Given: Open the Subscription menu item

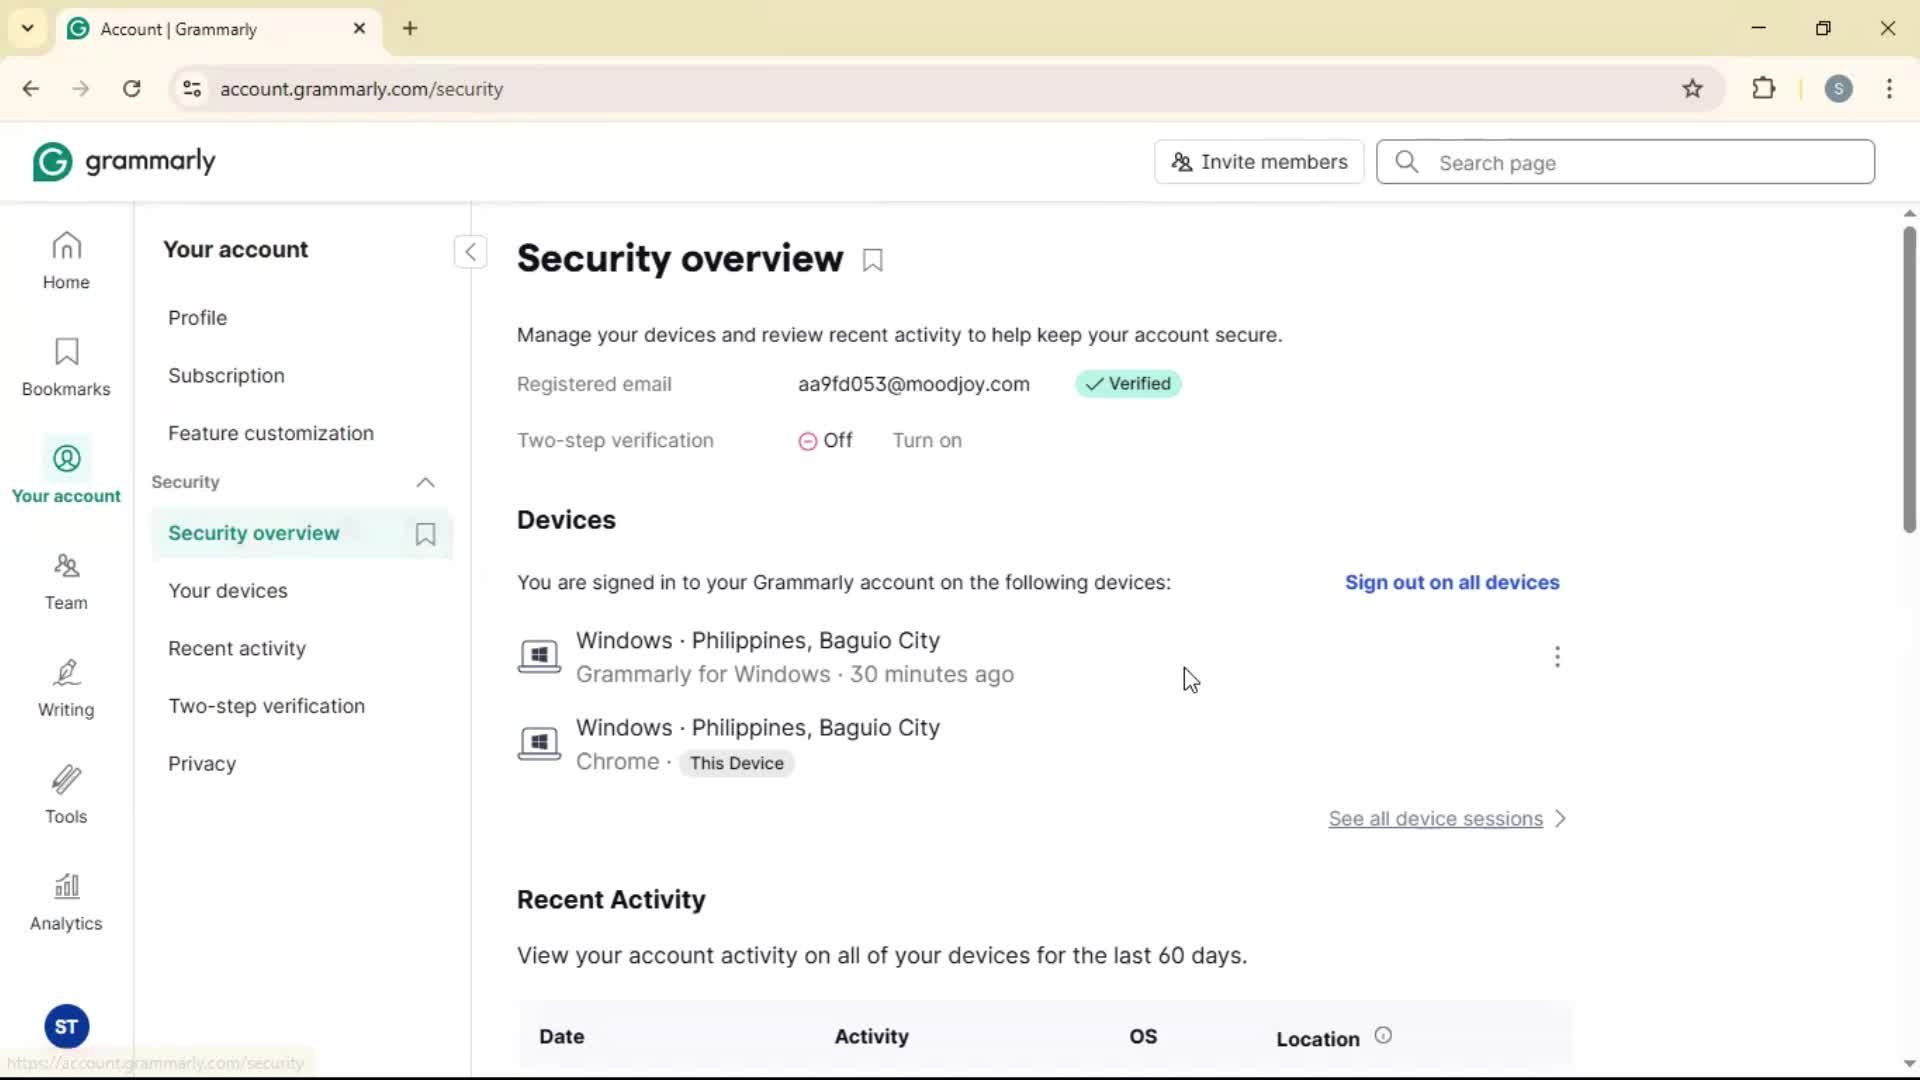Looking at the screenshot, I should [226, 375].
